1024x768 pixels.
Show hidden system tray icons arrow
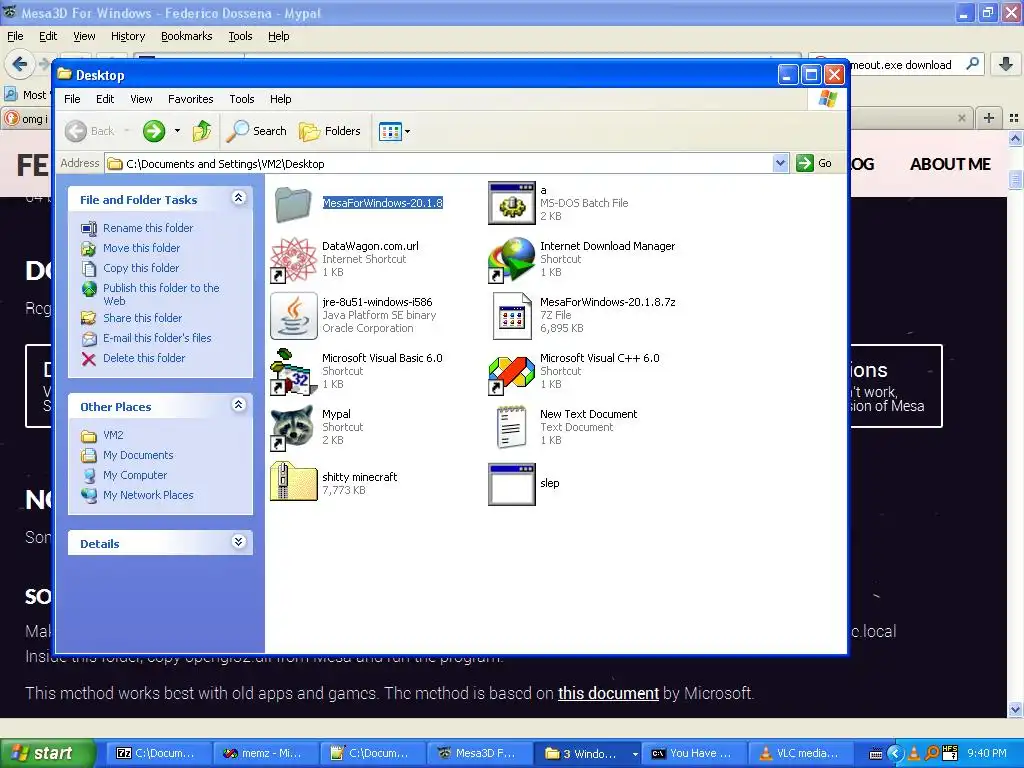point(895,754)
